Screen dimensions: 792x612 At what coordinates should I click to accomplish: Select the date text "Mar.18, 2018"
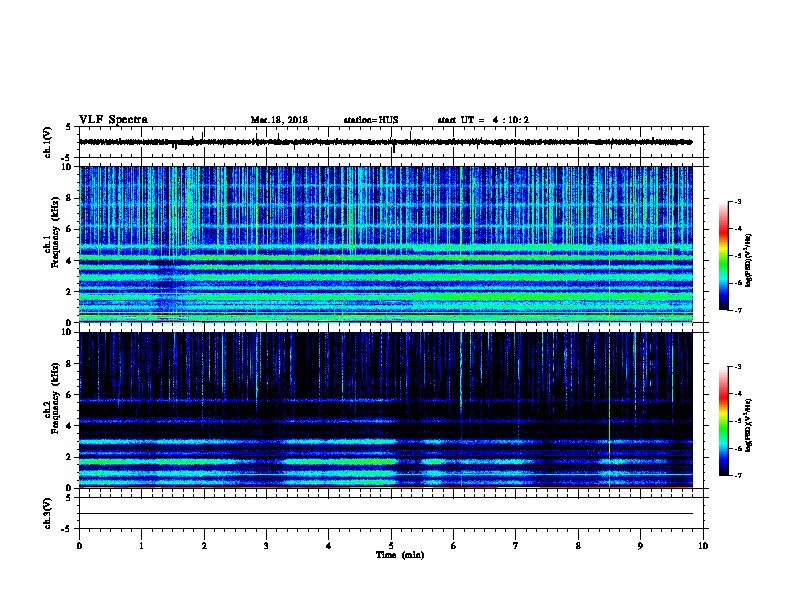coord(279,120)
